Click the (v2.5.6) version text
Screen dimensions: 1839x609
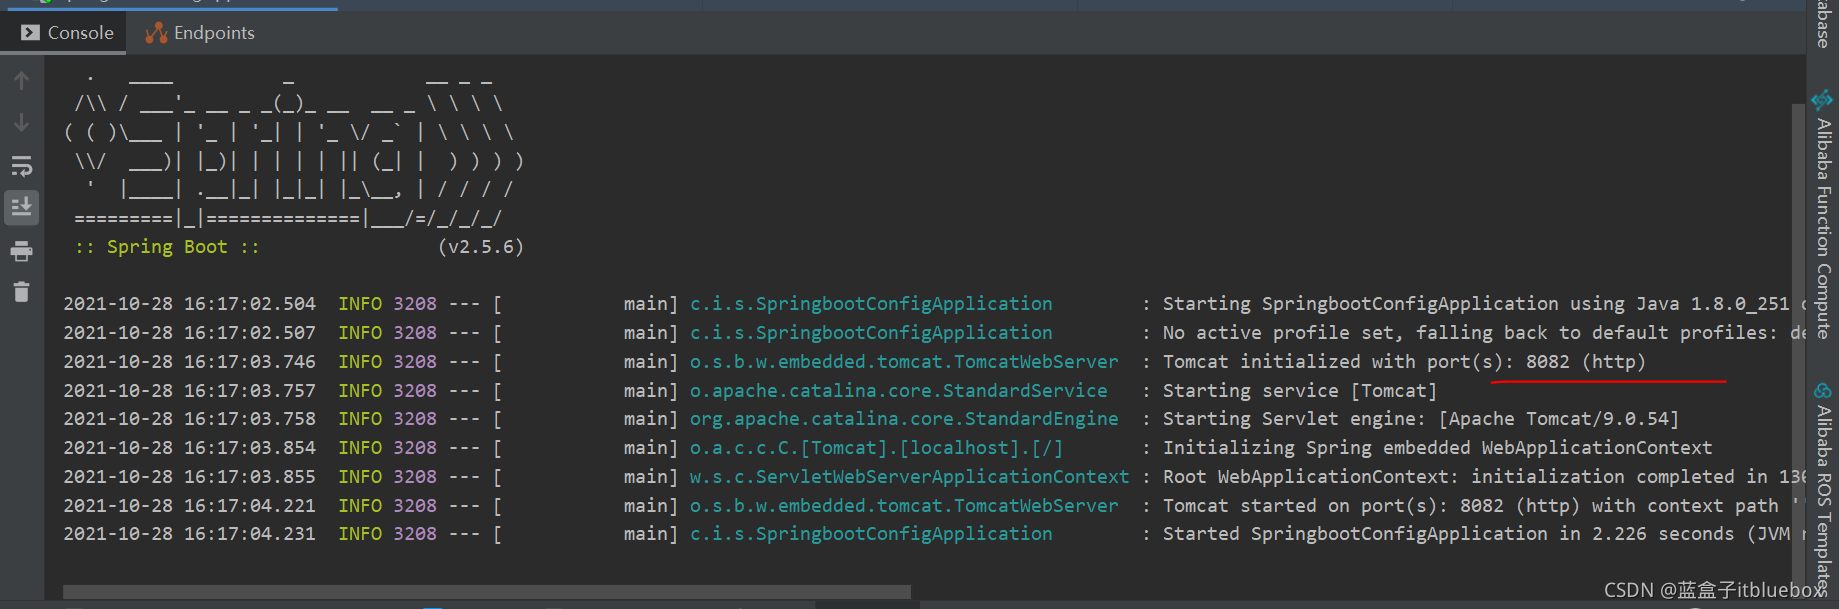[481, 247]
